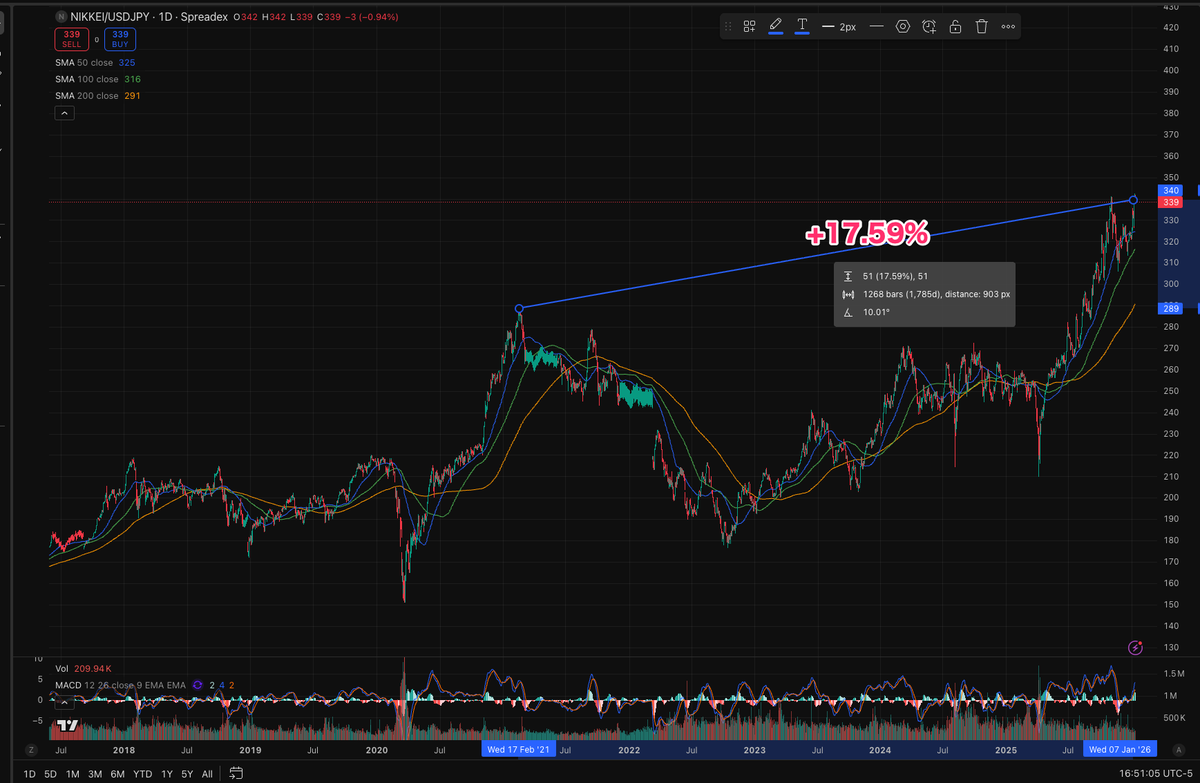Select the 5D time range
1200x783 pixels.
51,774
